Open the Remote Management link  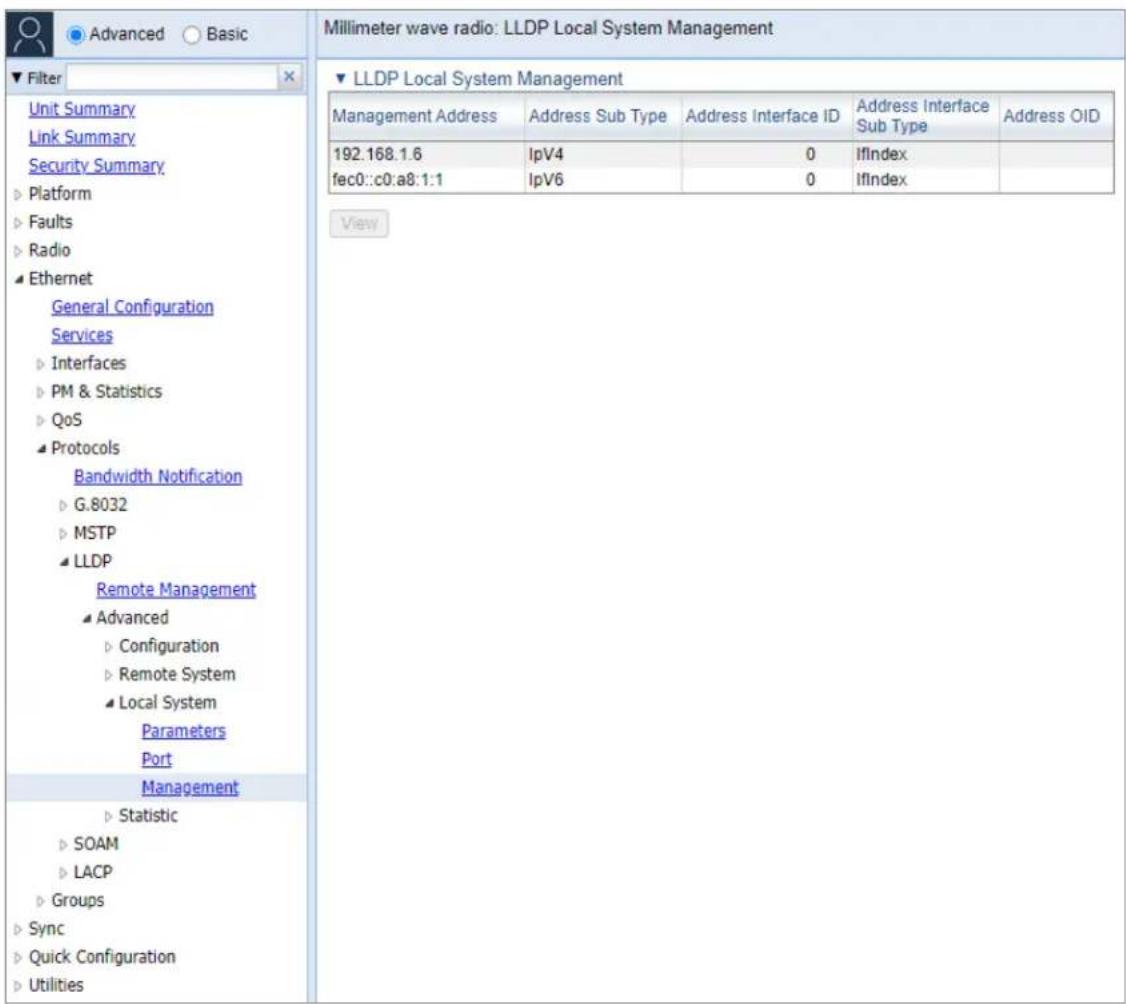tap(176, 590)
